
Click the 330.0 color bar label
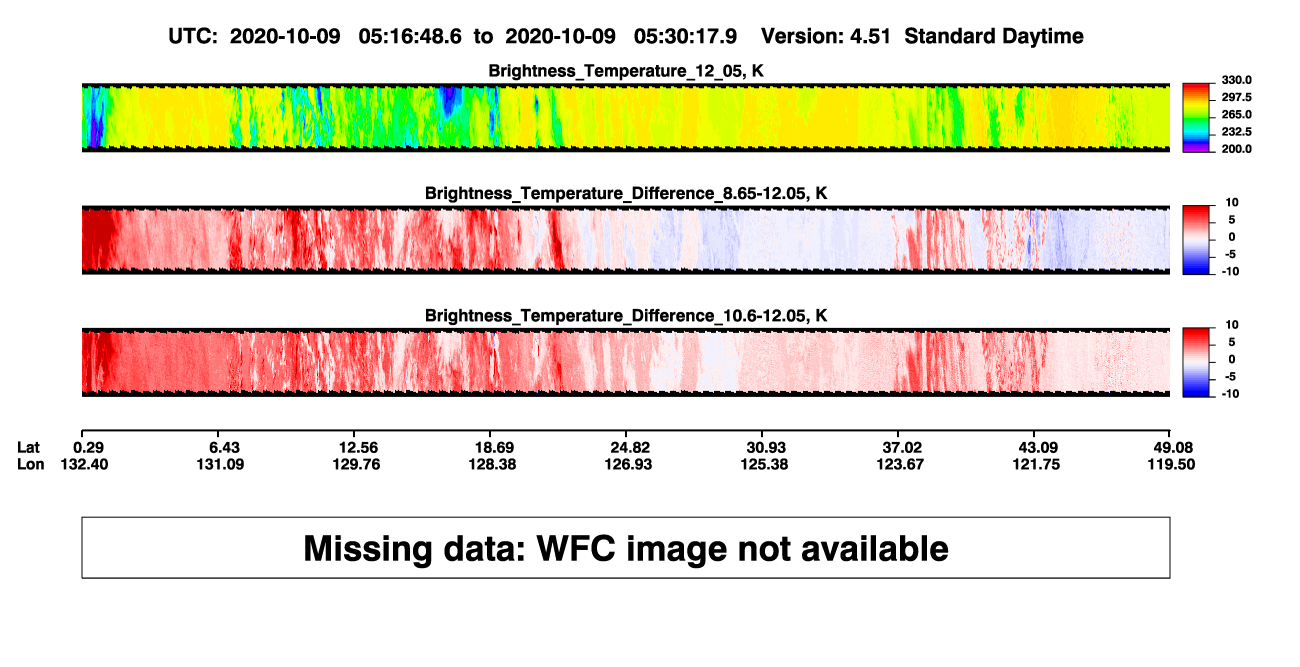pyautogui.click(x=1238, y=80)
